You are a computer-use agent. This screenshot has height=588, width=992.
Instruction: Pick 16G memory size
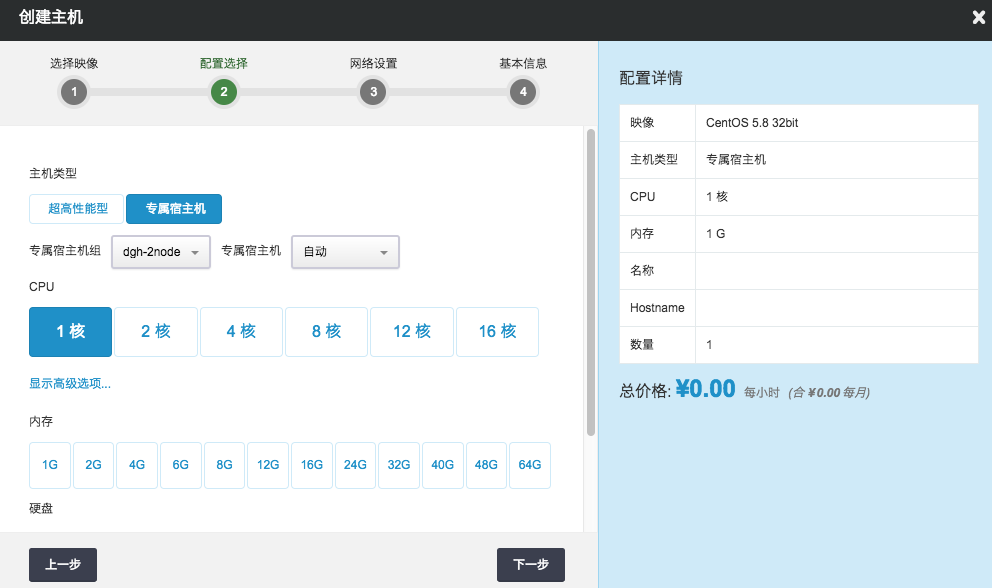[312, 465]
